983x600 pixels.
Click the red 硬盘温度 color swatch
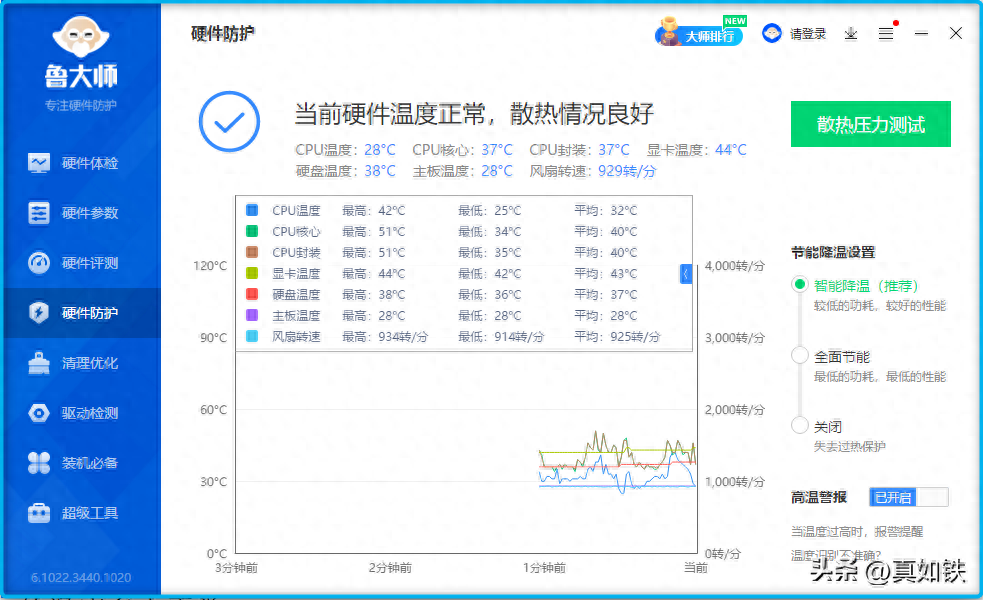250,293
